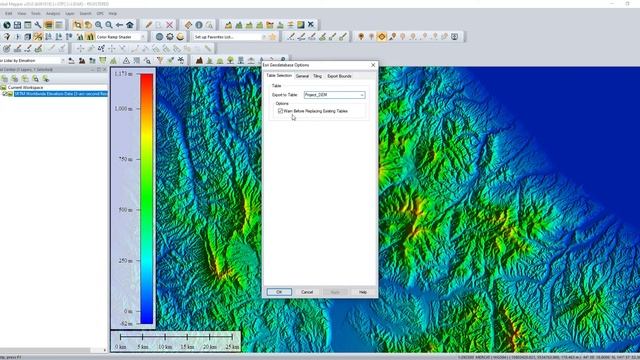Click the globe icon in top toolbar
This screenshot has height=360, width=640.
coord(7,25)
